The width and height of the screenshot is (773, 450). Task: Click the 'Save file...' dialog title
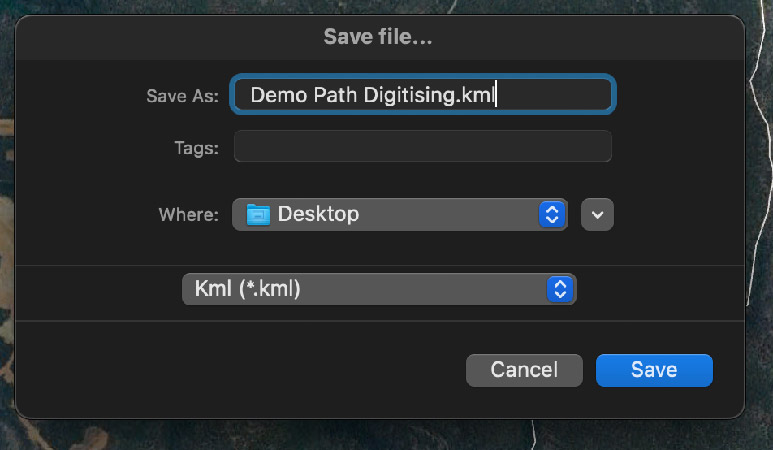378,37
